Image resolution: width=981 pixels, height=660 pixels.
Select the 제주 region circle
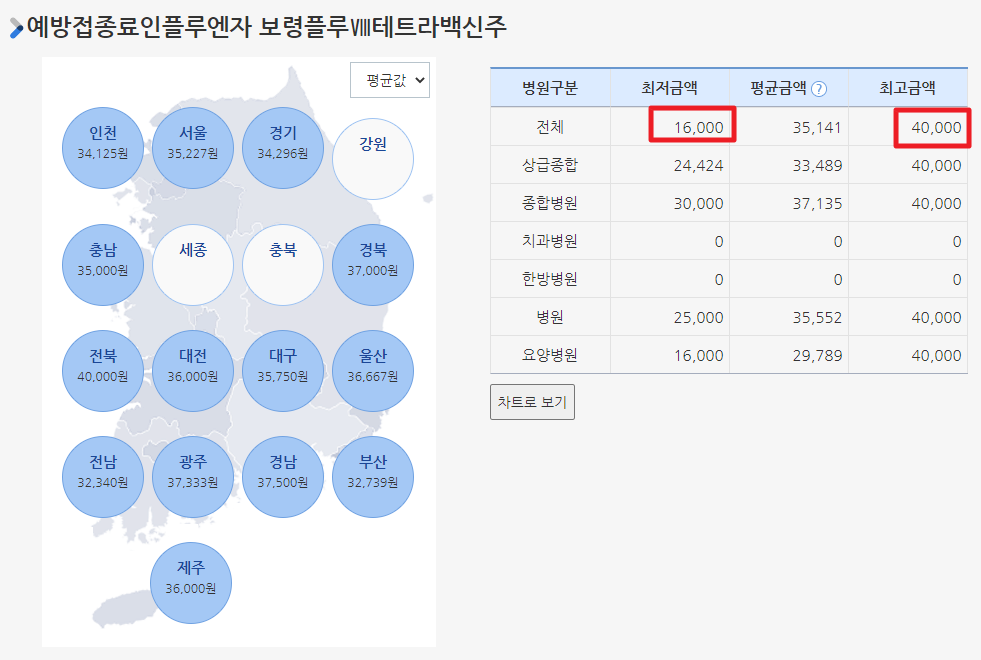coord(191,582)
